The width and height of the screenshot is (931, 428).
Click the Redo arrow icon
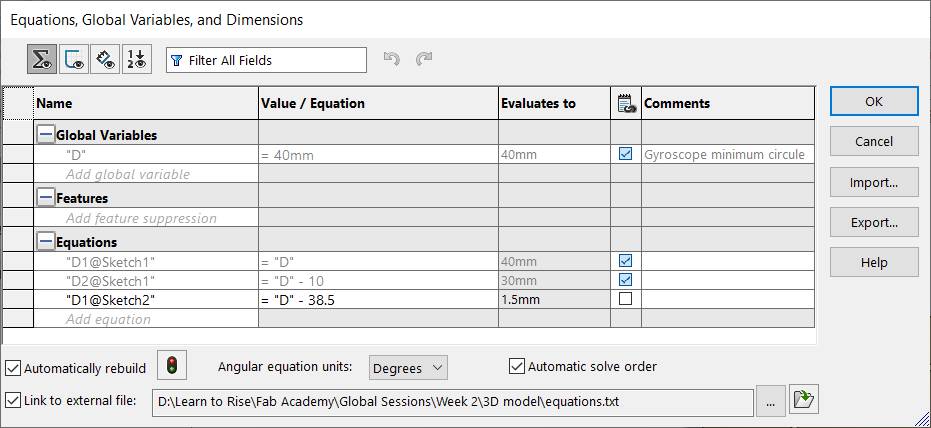pyautogui.click(x=424, y=60)
